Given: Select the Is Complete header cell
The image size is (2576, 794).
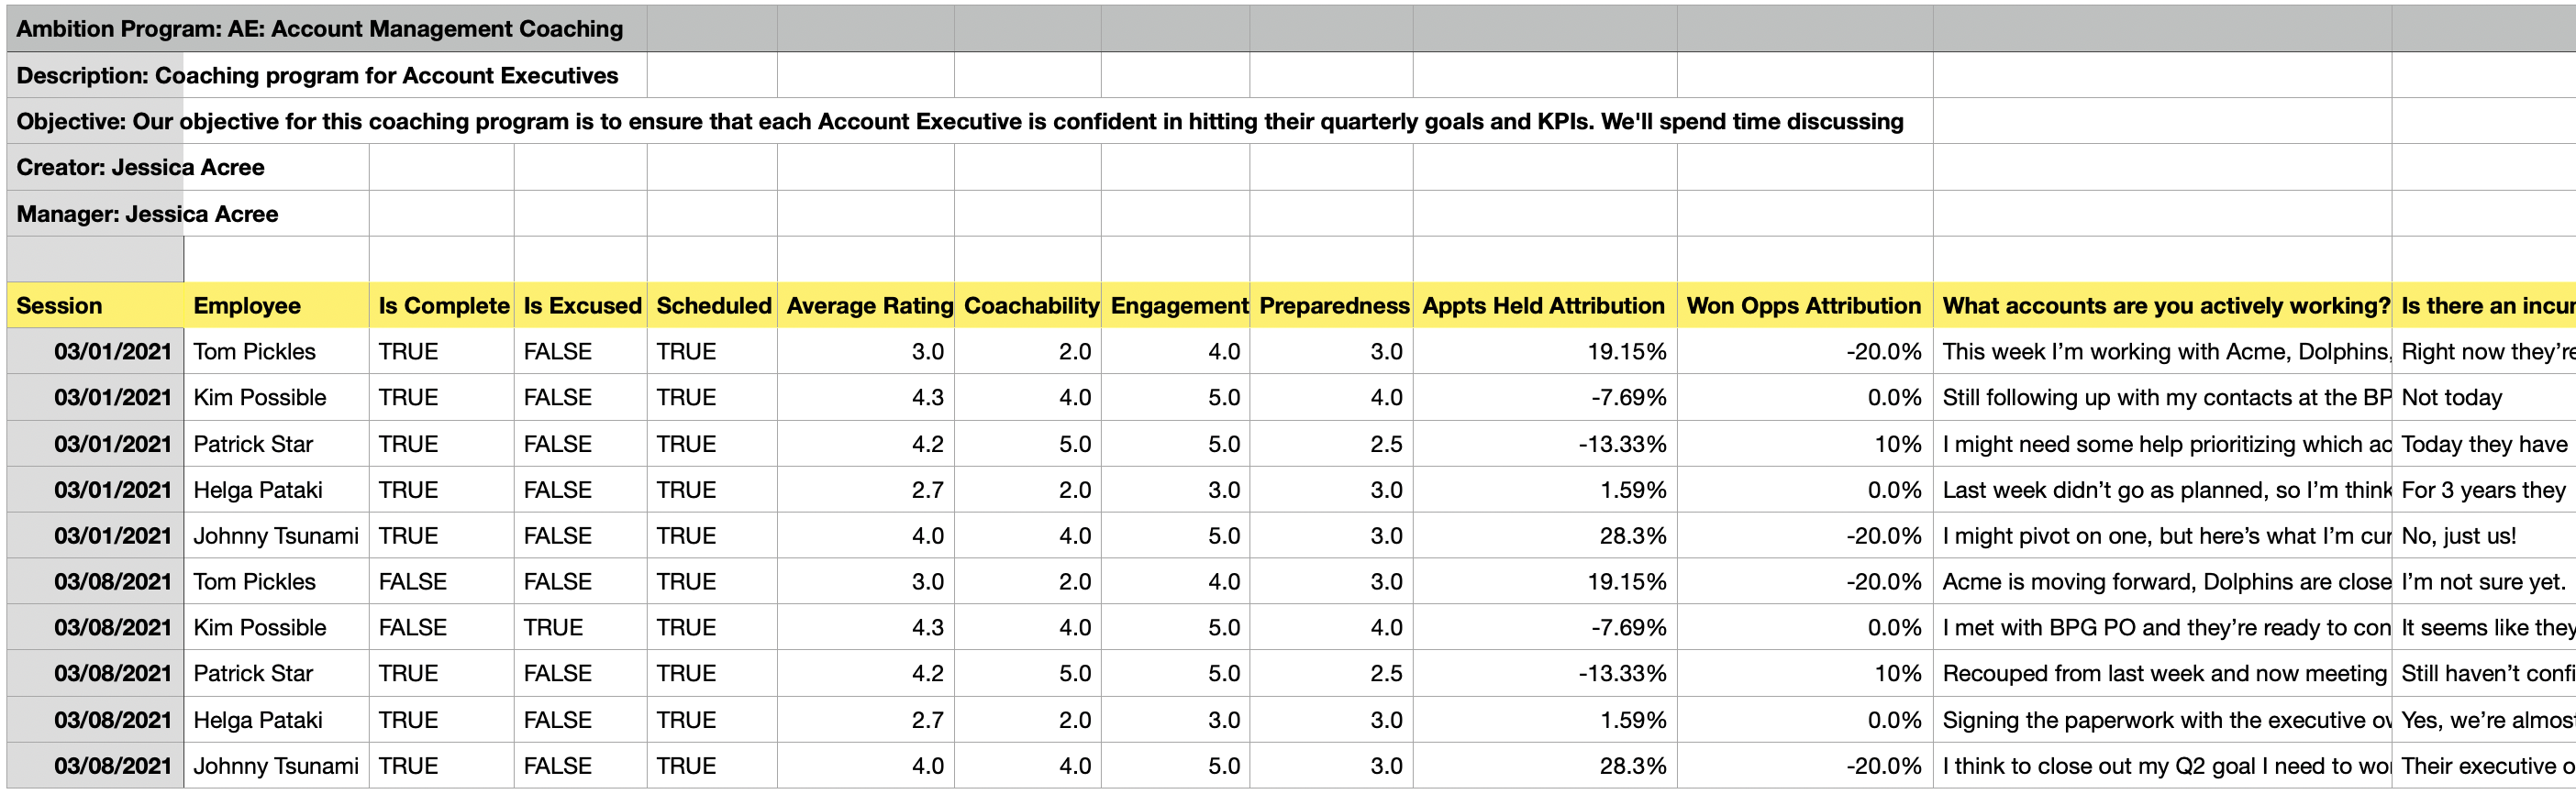Looking at the screenshot, I should click(443, 306).
